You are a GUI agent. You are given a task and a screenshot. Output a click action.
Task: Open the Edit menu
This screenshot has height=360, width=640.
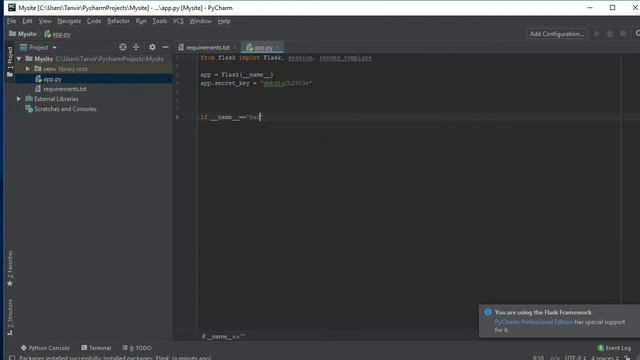click(27, 21)
